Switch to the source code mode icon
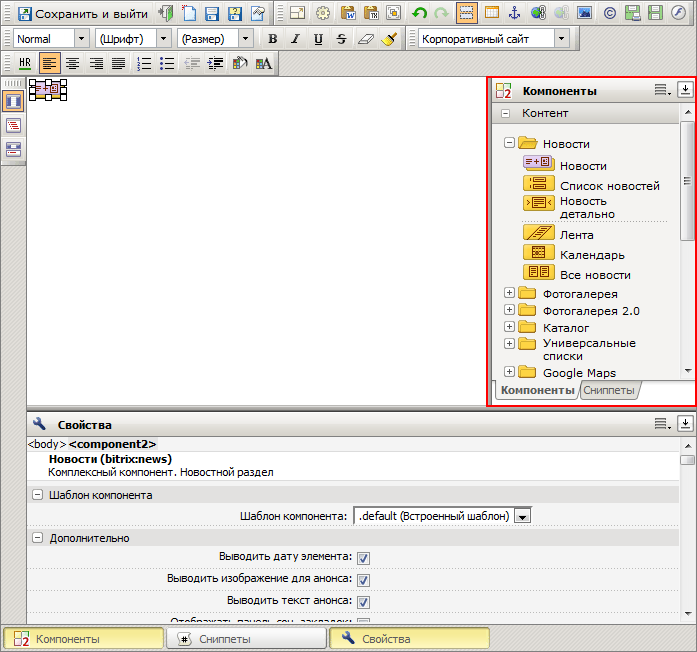697x652 pixels. 13,125
